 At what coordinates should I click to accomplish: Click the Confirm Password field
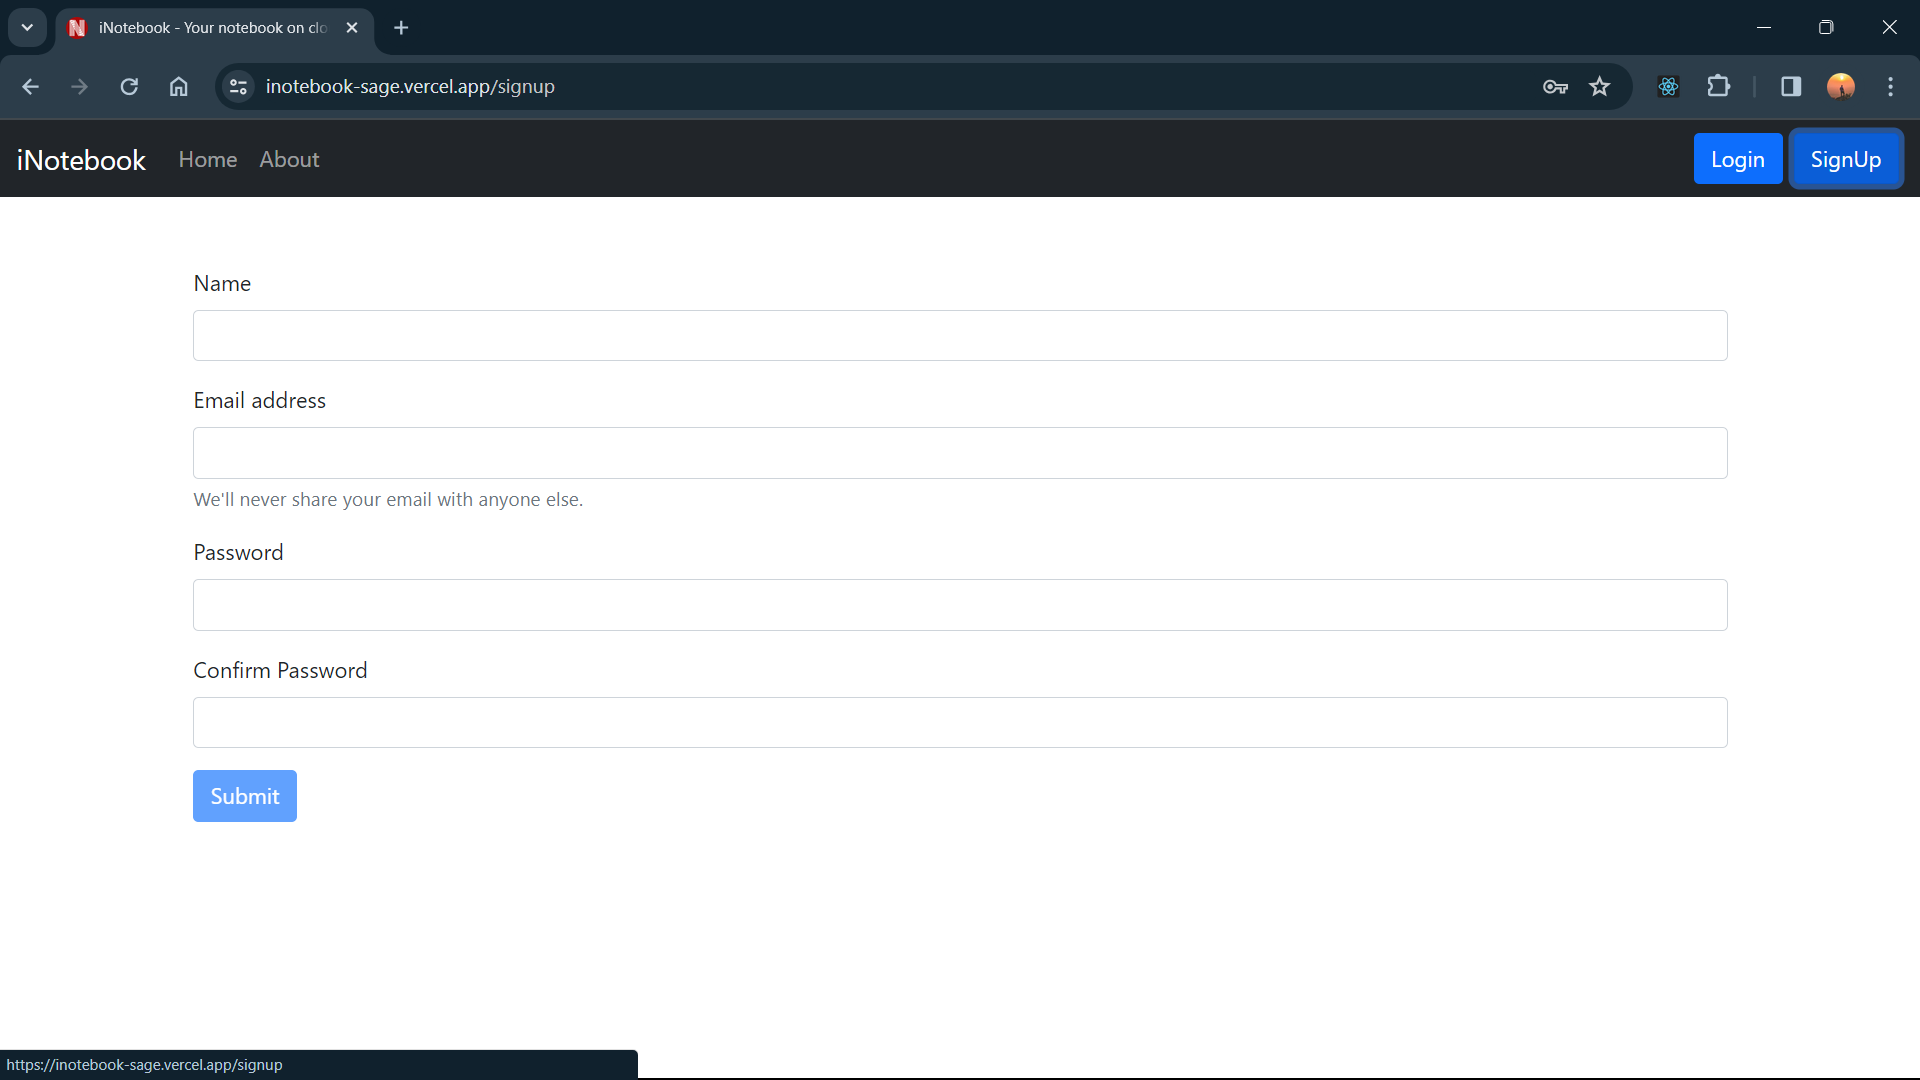[959, 722]
